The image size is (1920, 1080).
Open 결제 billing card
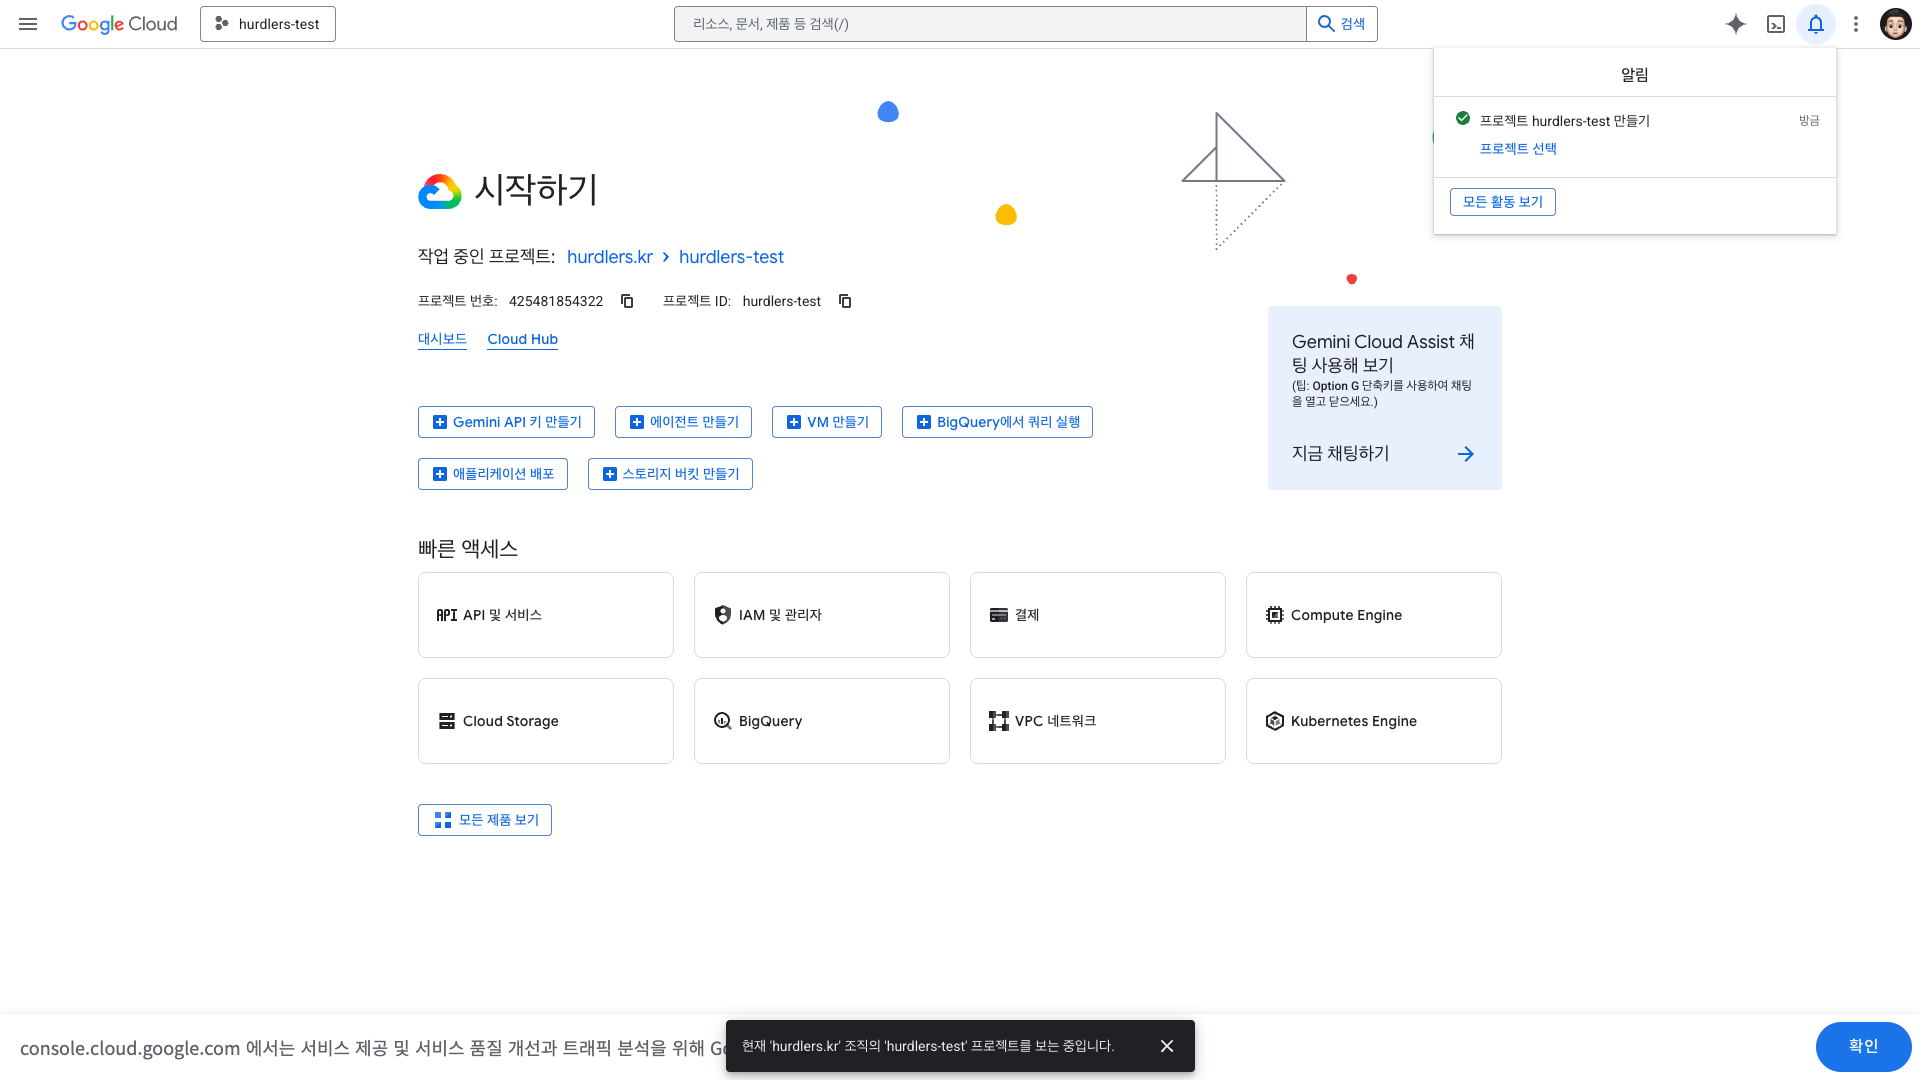point(1098,615)
